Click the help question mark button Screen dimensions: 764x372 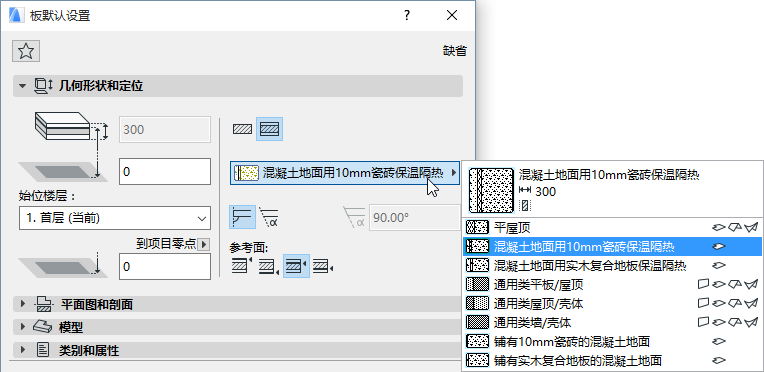point(407,15)
